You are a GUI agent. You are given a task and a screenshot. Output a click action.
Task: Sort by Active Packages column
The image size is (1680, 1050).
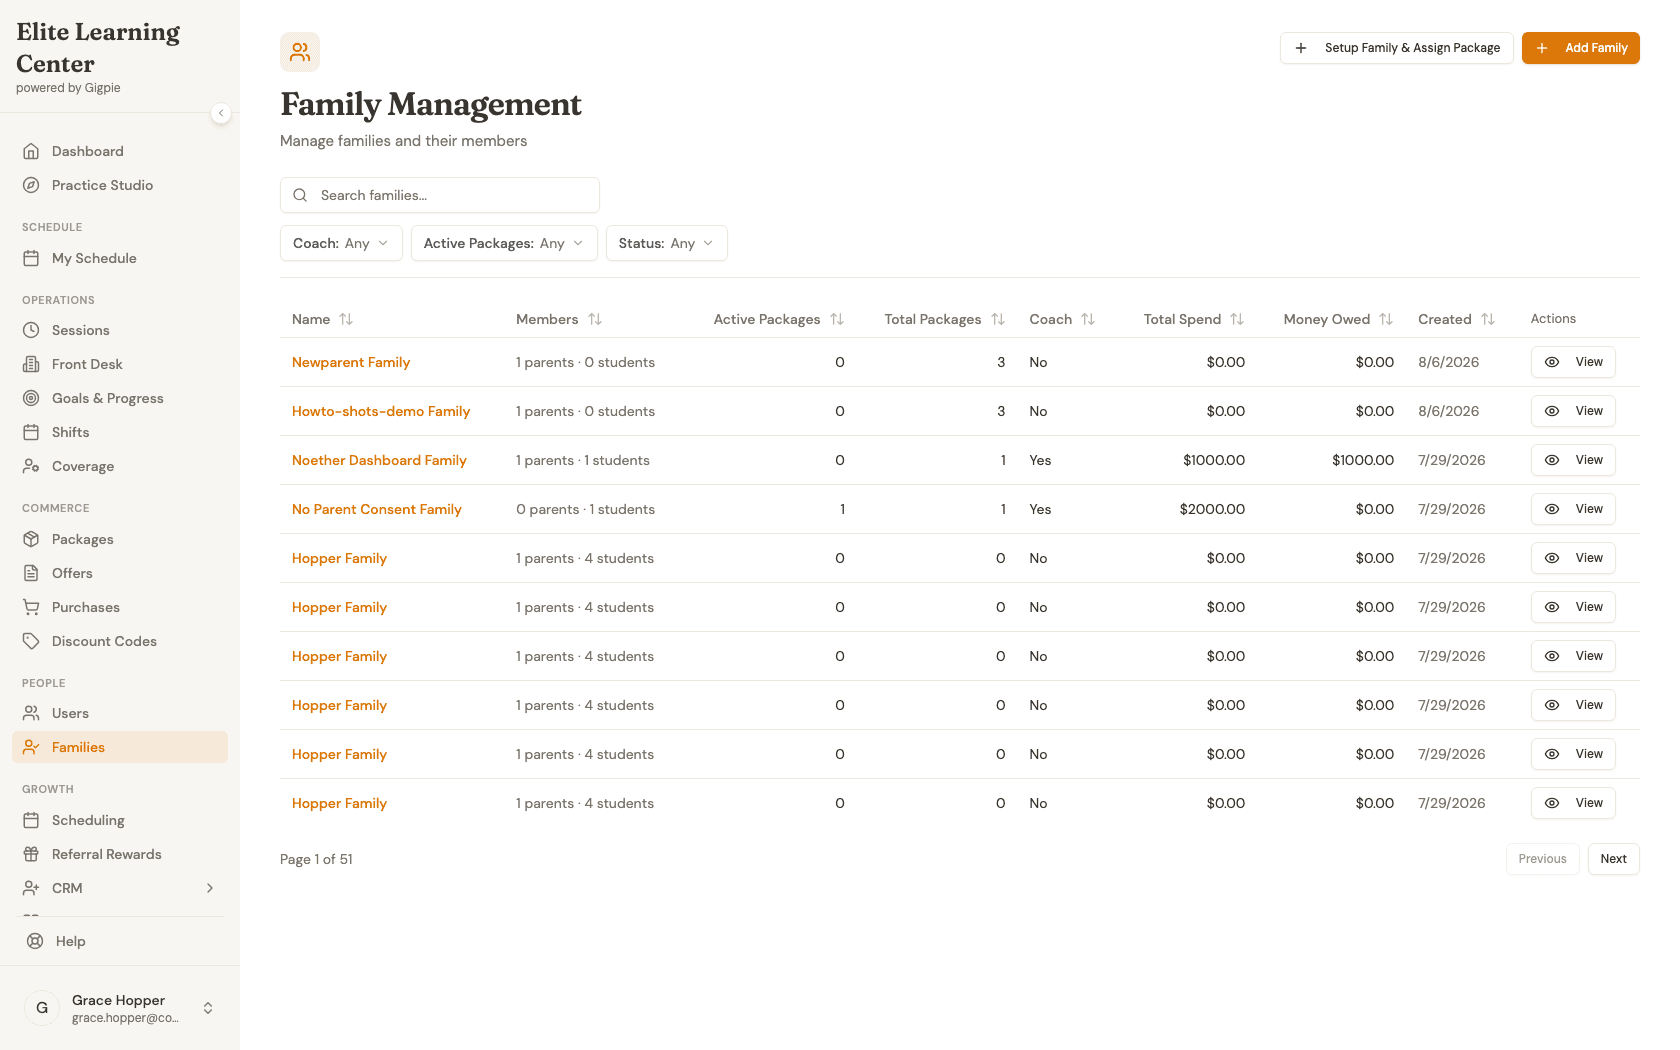click(x=779, y=319)
